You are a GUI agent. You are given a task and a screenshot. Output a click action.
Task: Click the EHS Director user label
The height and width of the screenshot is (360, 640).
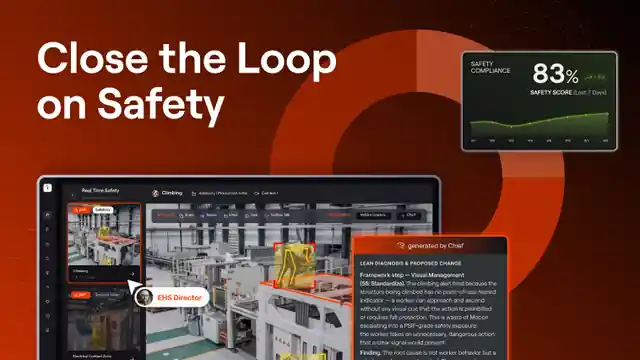(172, 297)
